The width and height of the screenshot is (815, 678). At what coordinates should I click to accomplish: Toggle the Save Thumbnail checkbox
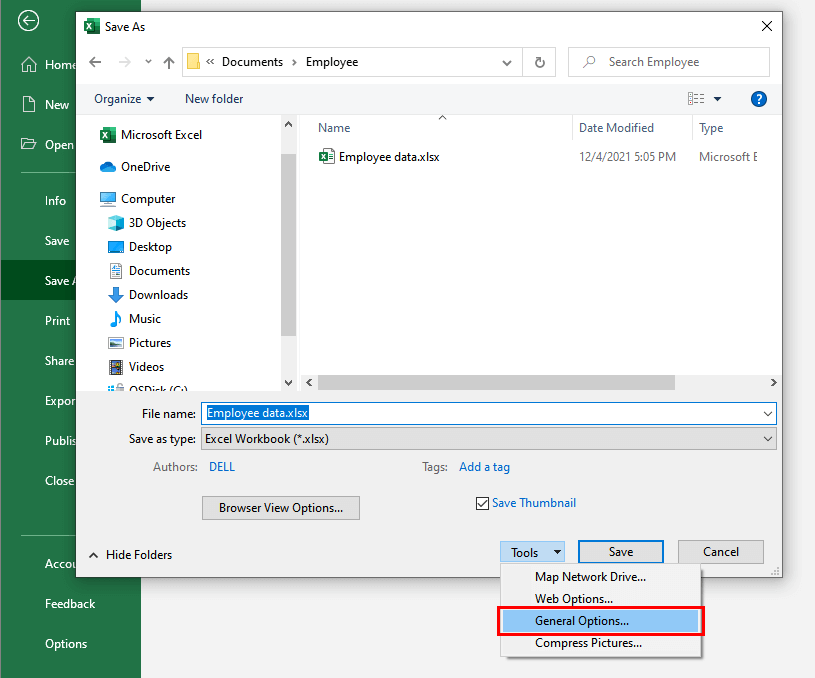click(x=482, y=504)
